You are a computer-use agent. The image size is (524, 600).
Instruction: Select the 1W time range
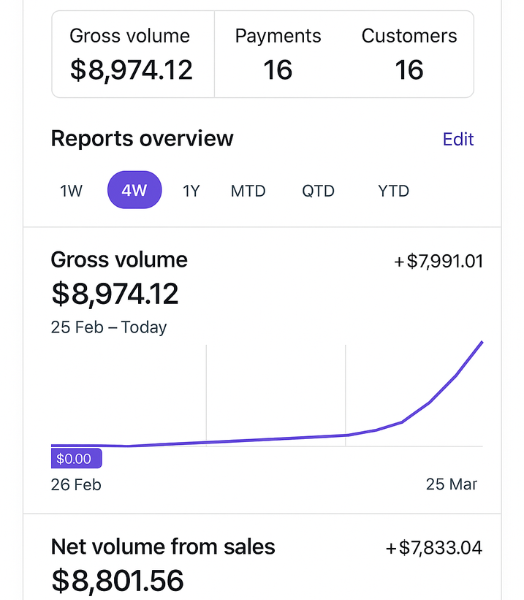point(71,191)
